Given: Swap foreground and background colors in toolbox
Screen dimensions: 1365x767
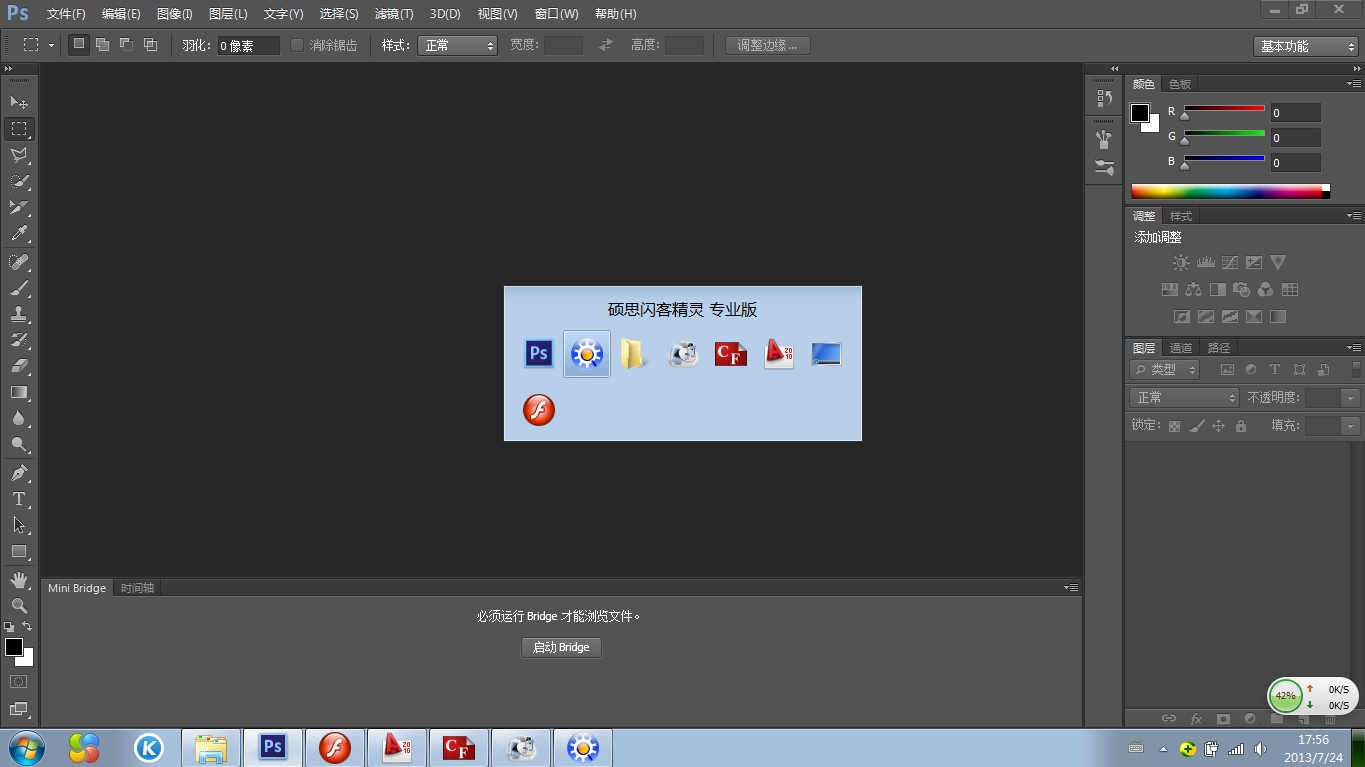Looking at the screenshot, I should click(x=27, y=627).
